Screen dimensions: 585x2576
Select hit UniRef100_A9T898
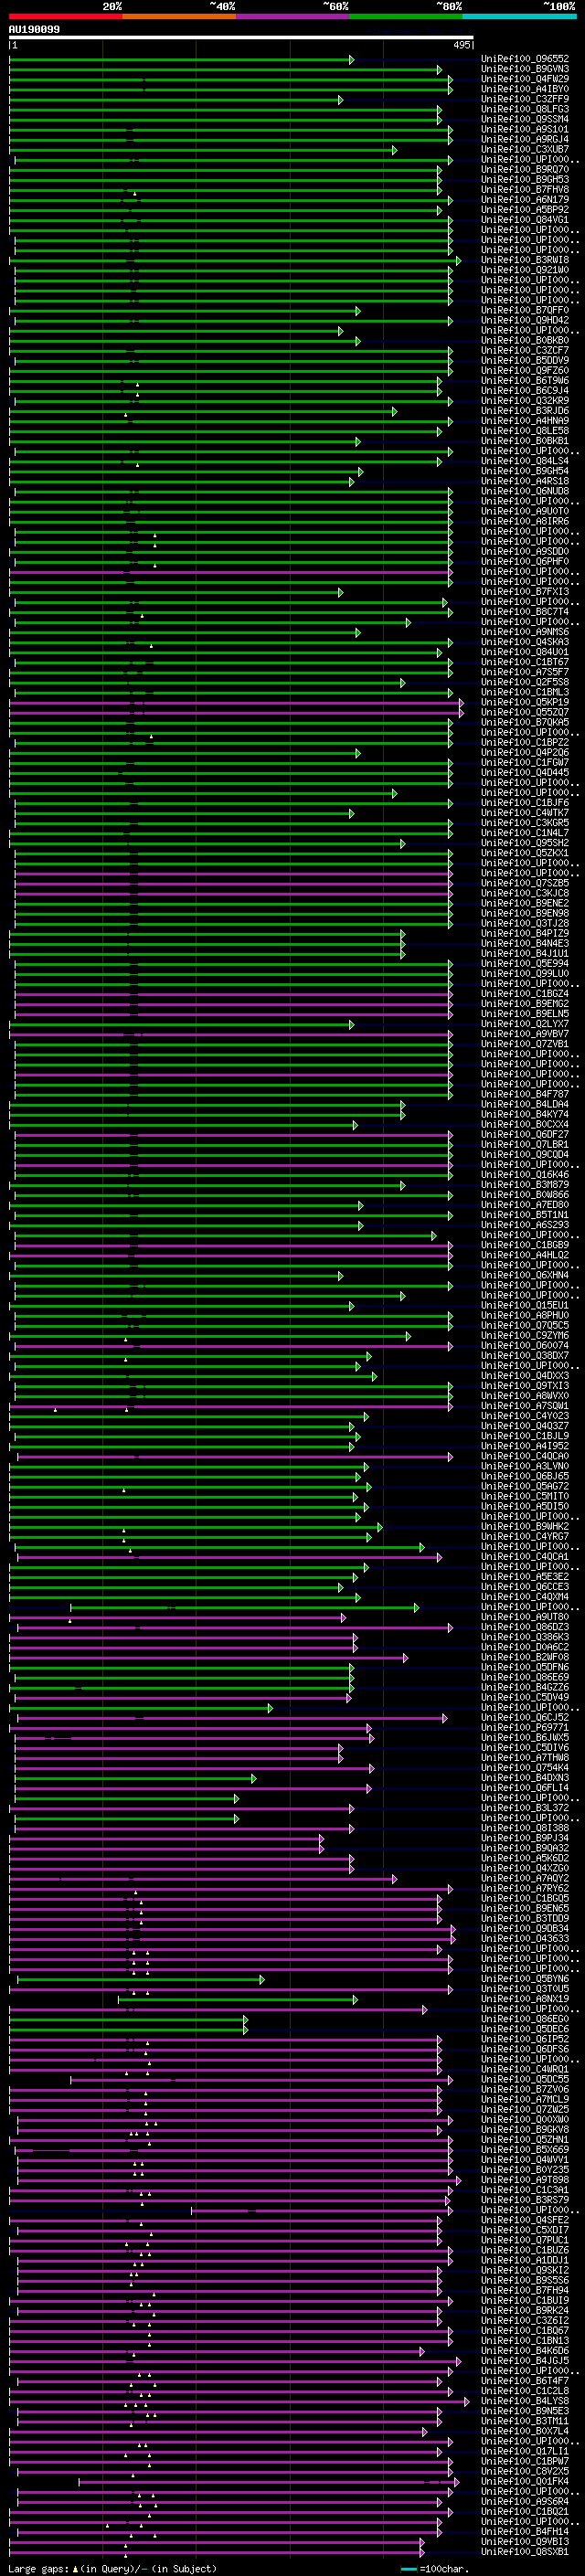coord(525,2179)
